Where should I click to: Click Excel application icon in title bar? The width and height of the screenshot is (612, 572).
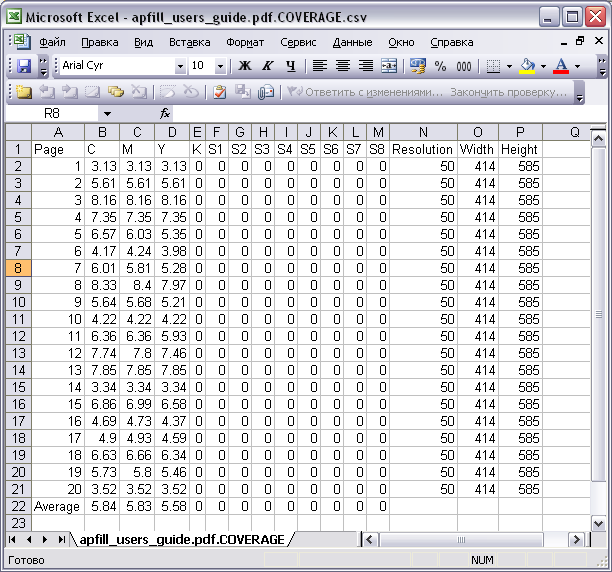pyautogui.click(x=14, y=17)
